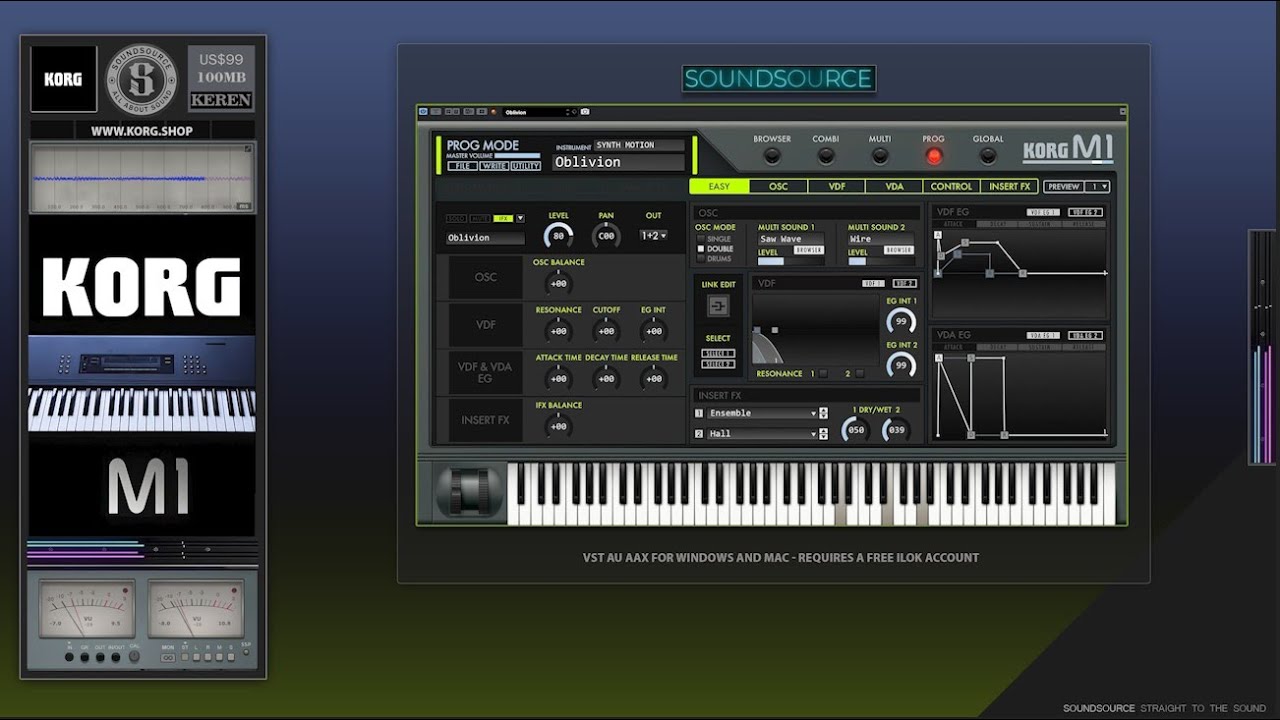The width and height of the screenshot is (1280, 720).
Task: Click the Pan knob showing C00
Action: (x=606, y=236)
